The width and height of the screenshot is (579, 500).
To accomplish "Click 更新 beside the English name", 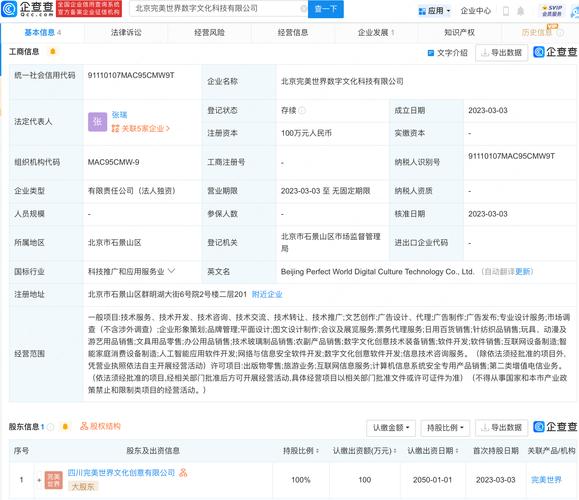I will [524, 272].
